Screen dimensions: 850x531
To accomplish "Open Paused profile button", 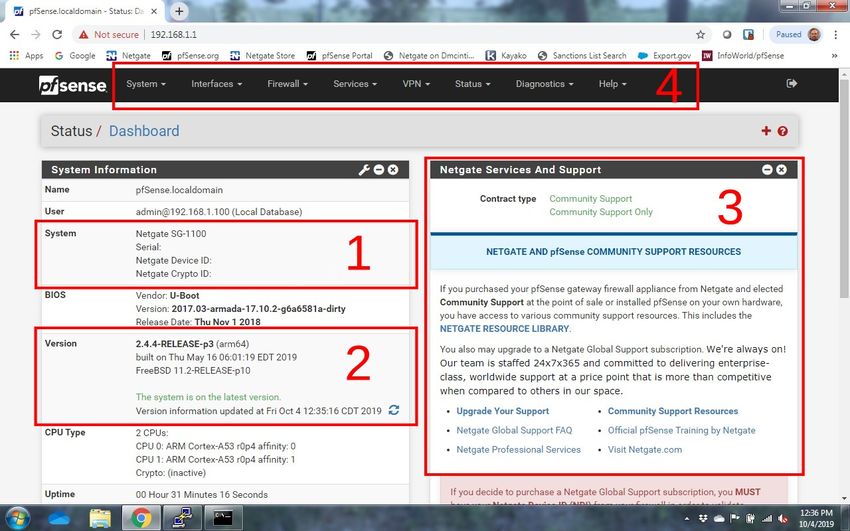I will click(x=796, y=35).
